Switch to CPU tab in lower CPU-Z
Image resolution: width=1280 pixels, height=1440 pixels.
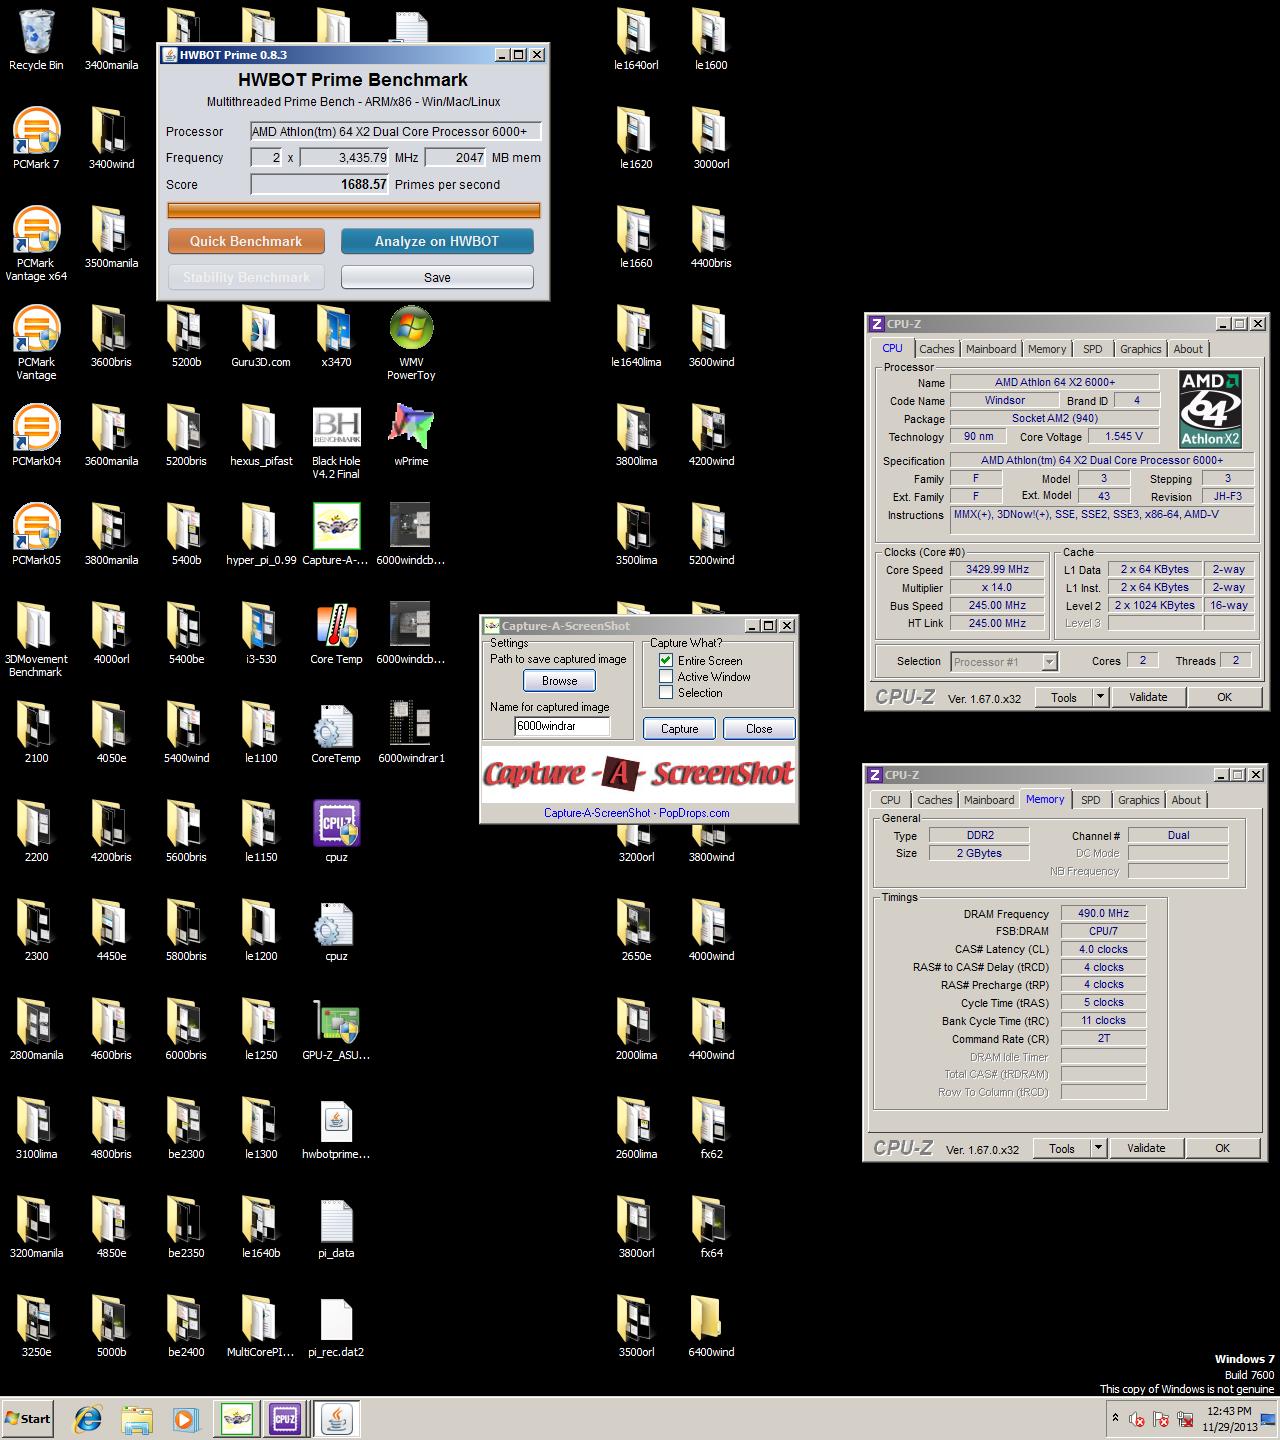tap(890, 800)
